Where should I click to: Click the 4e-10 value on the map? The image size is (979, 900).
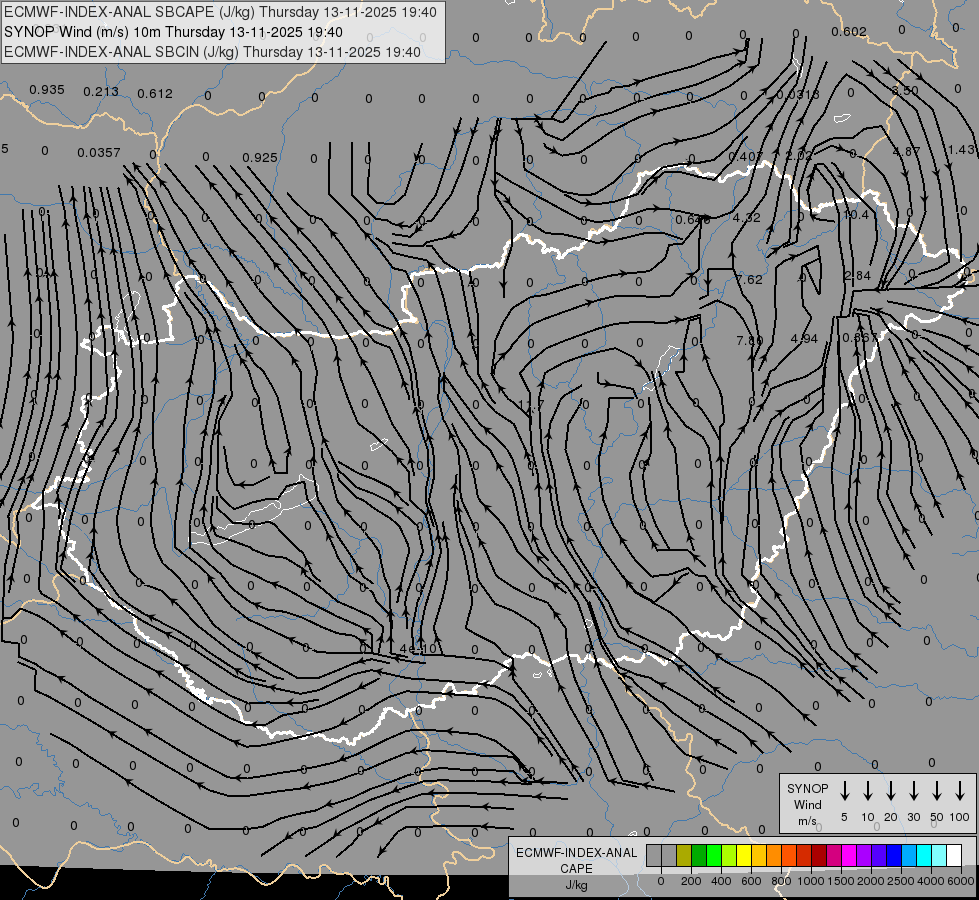[x=418, y=649]
